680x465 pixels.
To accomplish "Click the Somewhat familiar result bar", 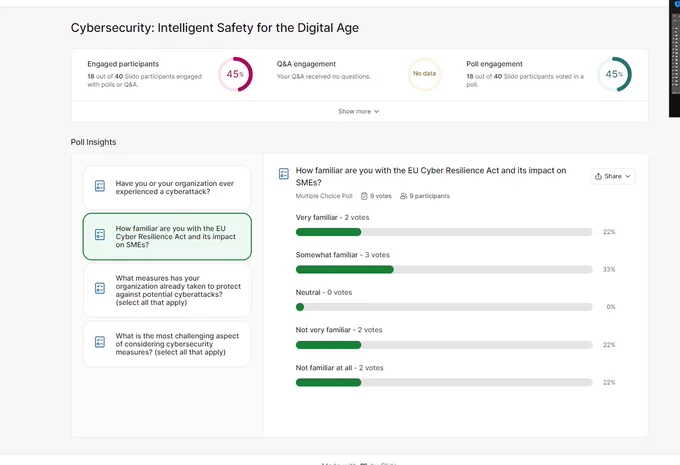I will [444, 269].
